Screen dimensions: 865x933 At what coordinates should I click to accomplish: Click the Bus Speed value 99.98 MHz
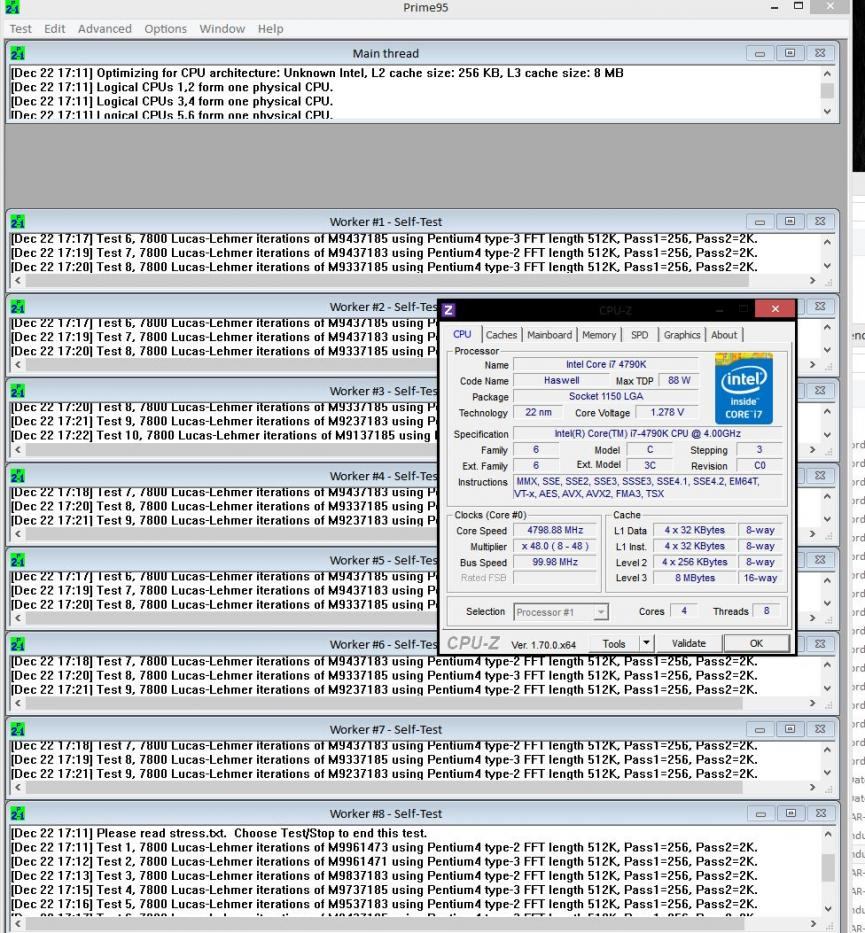pyautogui.click(x=555, y=562)
